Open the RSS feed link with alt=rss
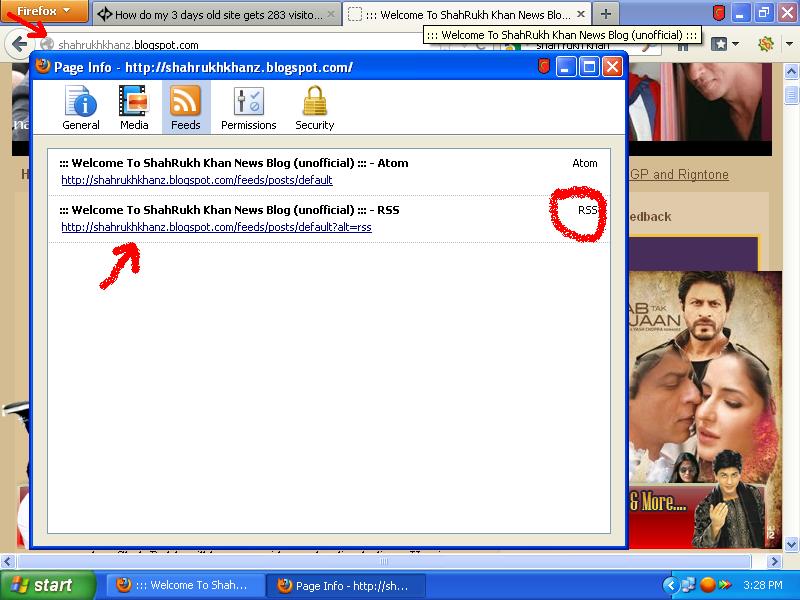Viewport: 800px width, 600px height. click(216, 227)
